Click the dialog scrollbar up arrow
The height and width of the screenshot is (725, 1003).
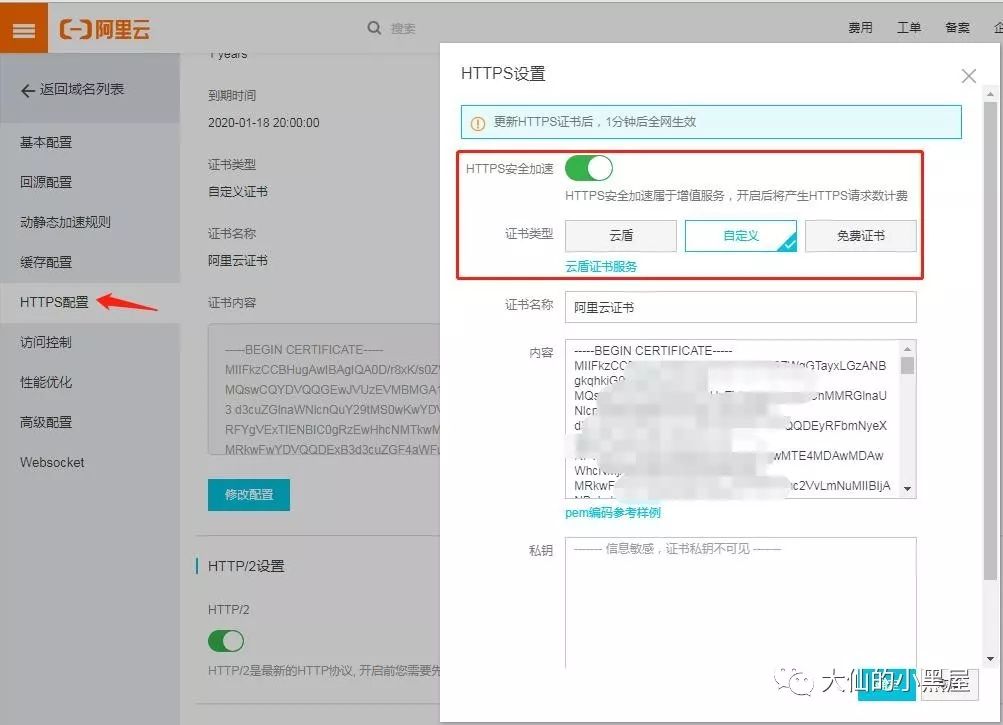[990, 94]
